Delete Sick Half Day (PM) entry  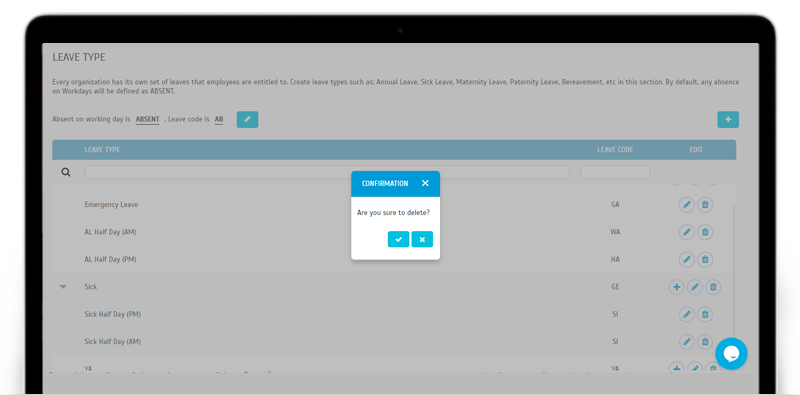pos(705,314)
